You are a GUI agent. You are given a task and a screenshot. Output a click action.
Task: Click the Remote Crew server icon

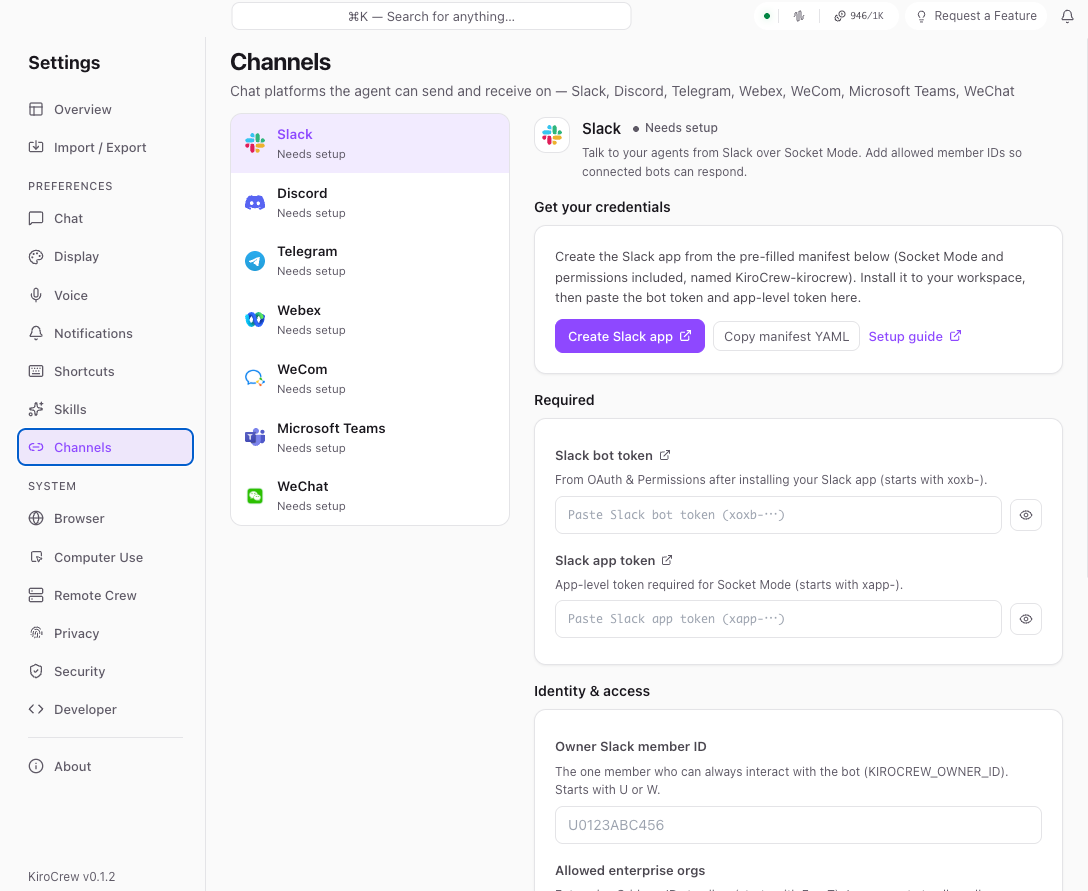click(x=36, y=595)
